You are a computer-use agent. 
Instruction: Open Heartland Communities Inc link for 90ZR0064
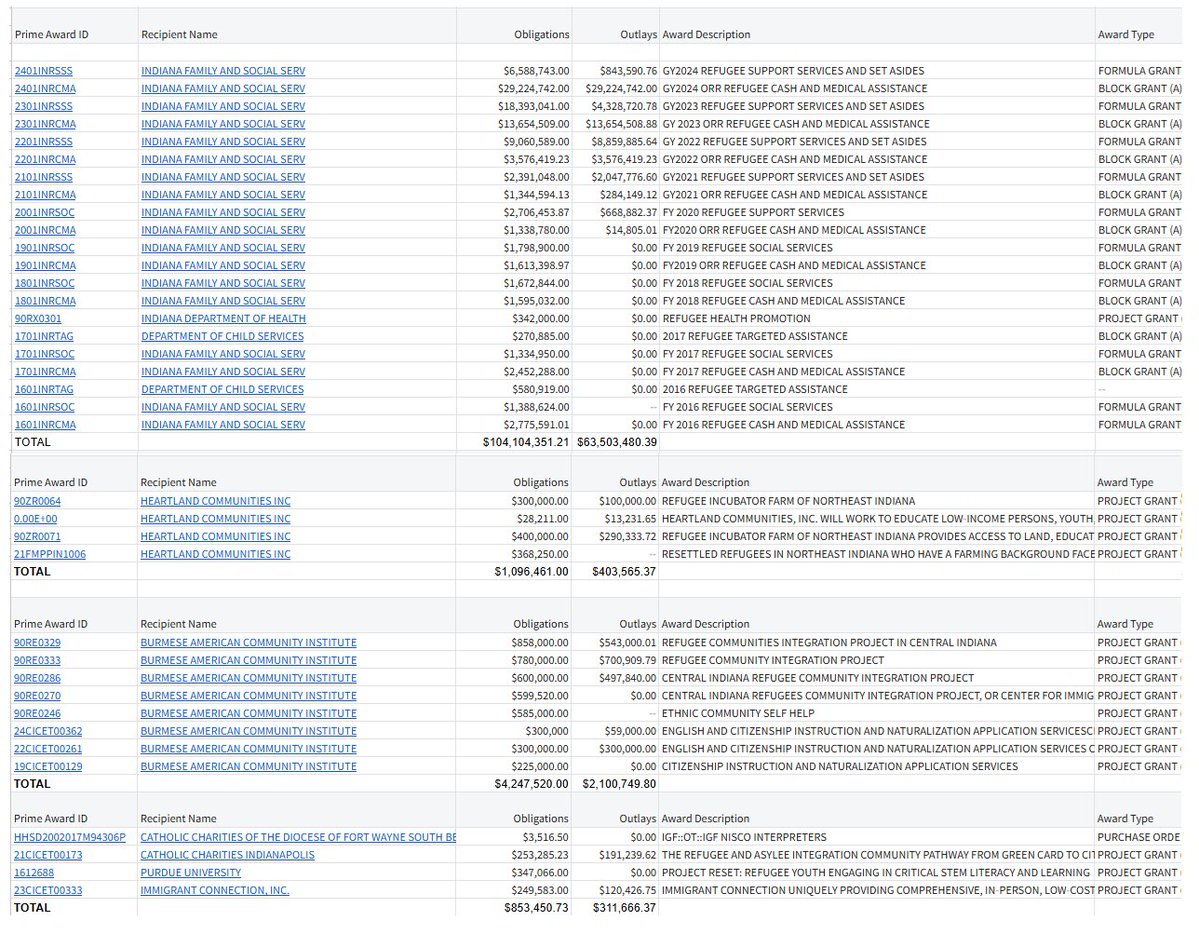tap(216, 501)
